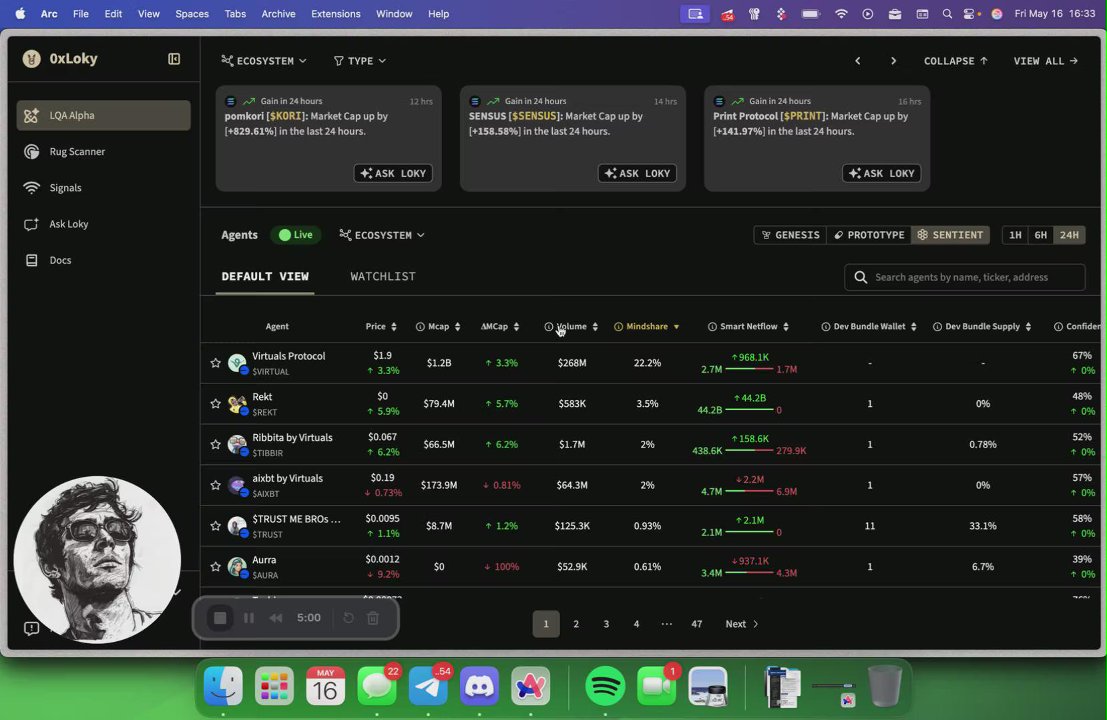
Task: Star Aurra agent to watchlist
Action: tap(215, 567)
